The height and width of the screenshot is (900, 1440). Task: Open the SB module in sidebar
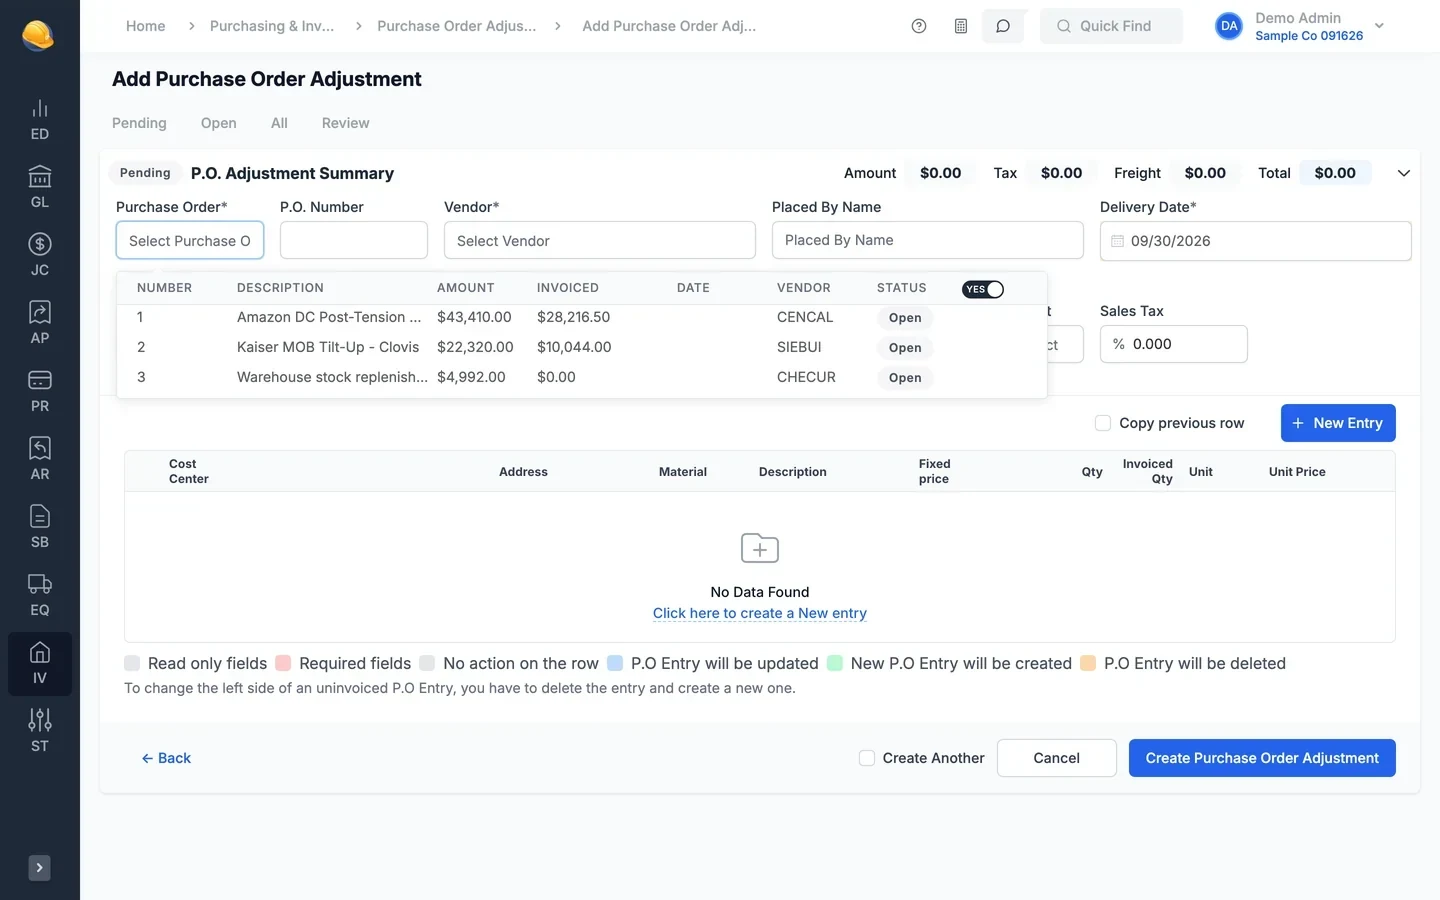[x=40, y=528]
